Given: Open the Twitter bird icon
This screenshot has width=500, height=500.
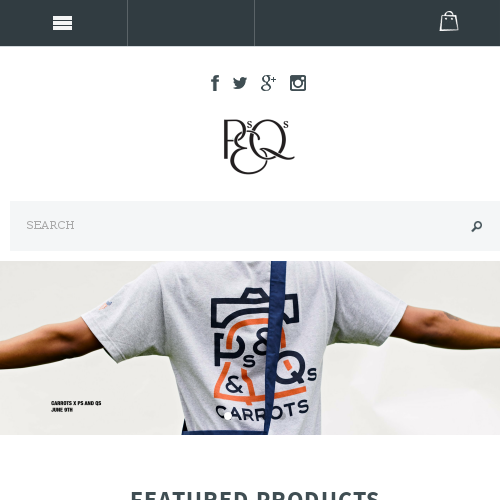Looking at the screenshot, I should [240, 83].
